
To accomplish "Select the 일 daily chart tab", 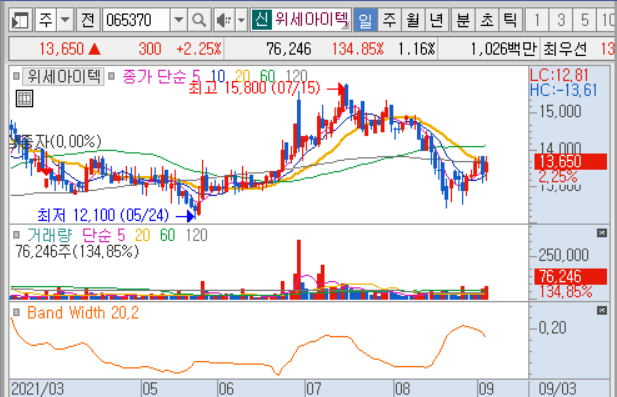I will [x=365, y=20].
